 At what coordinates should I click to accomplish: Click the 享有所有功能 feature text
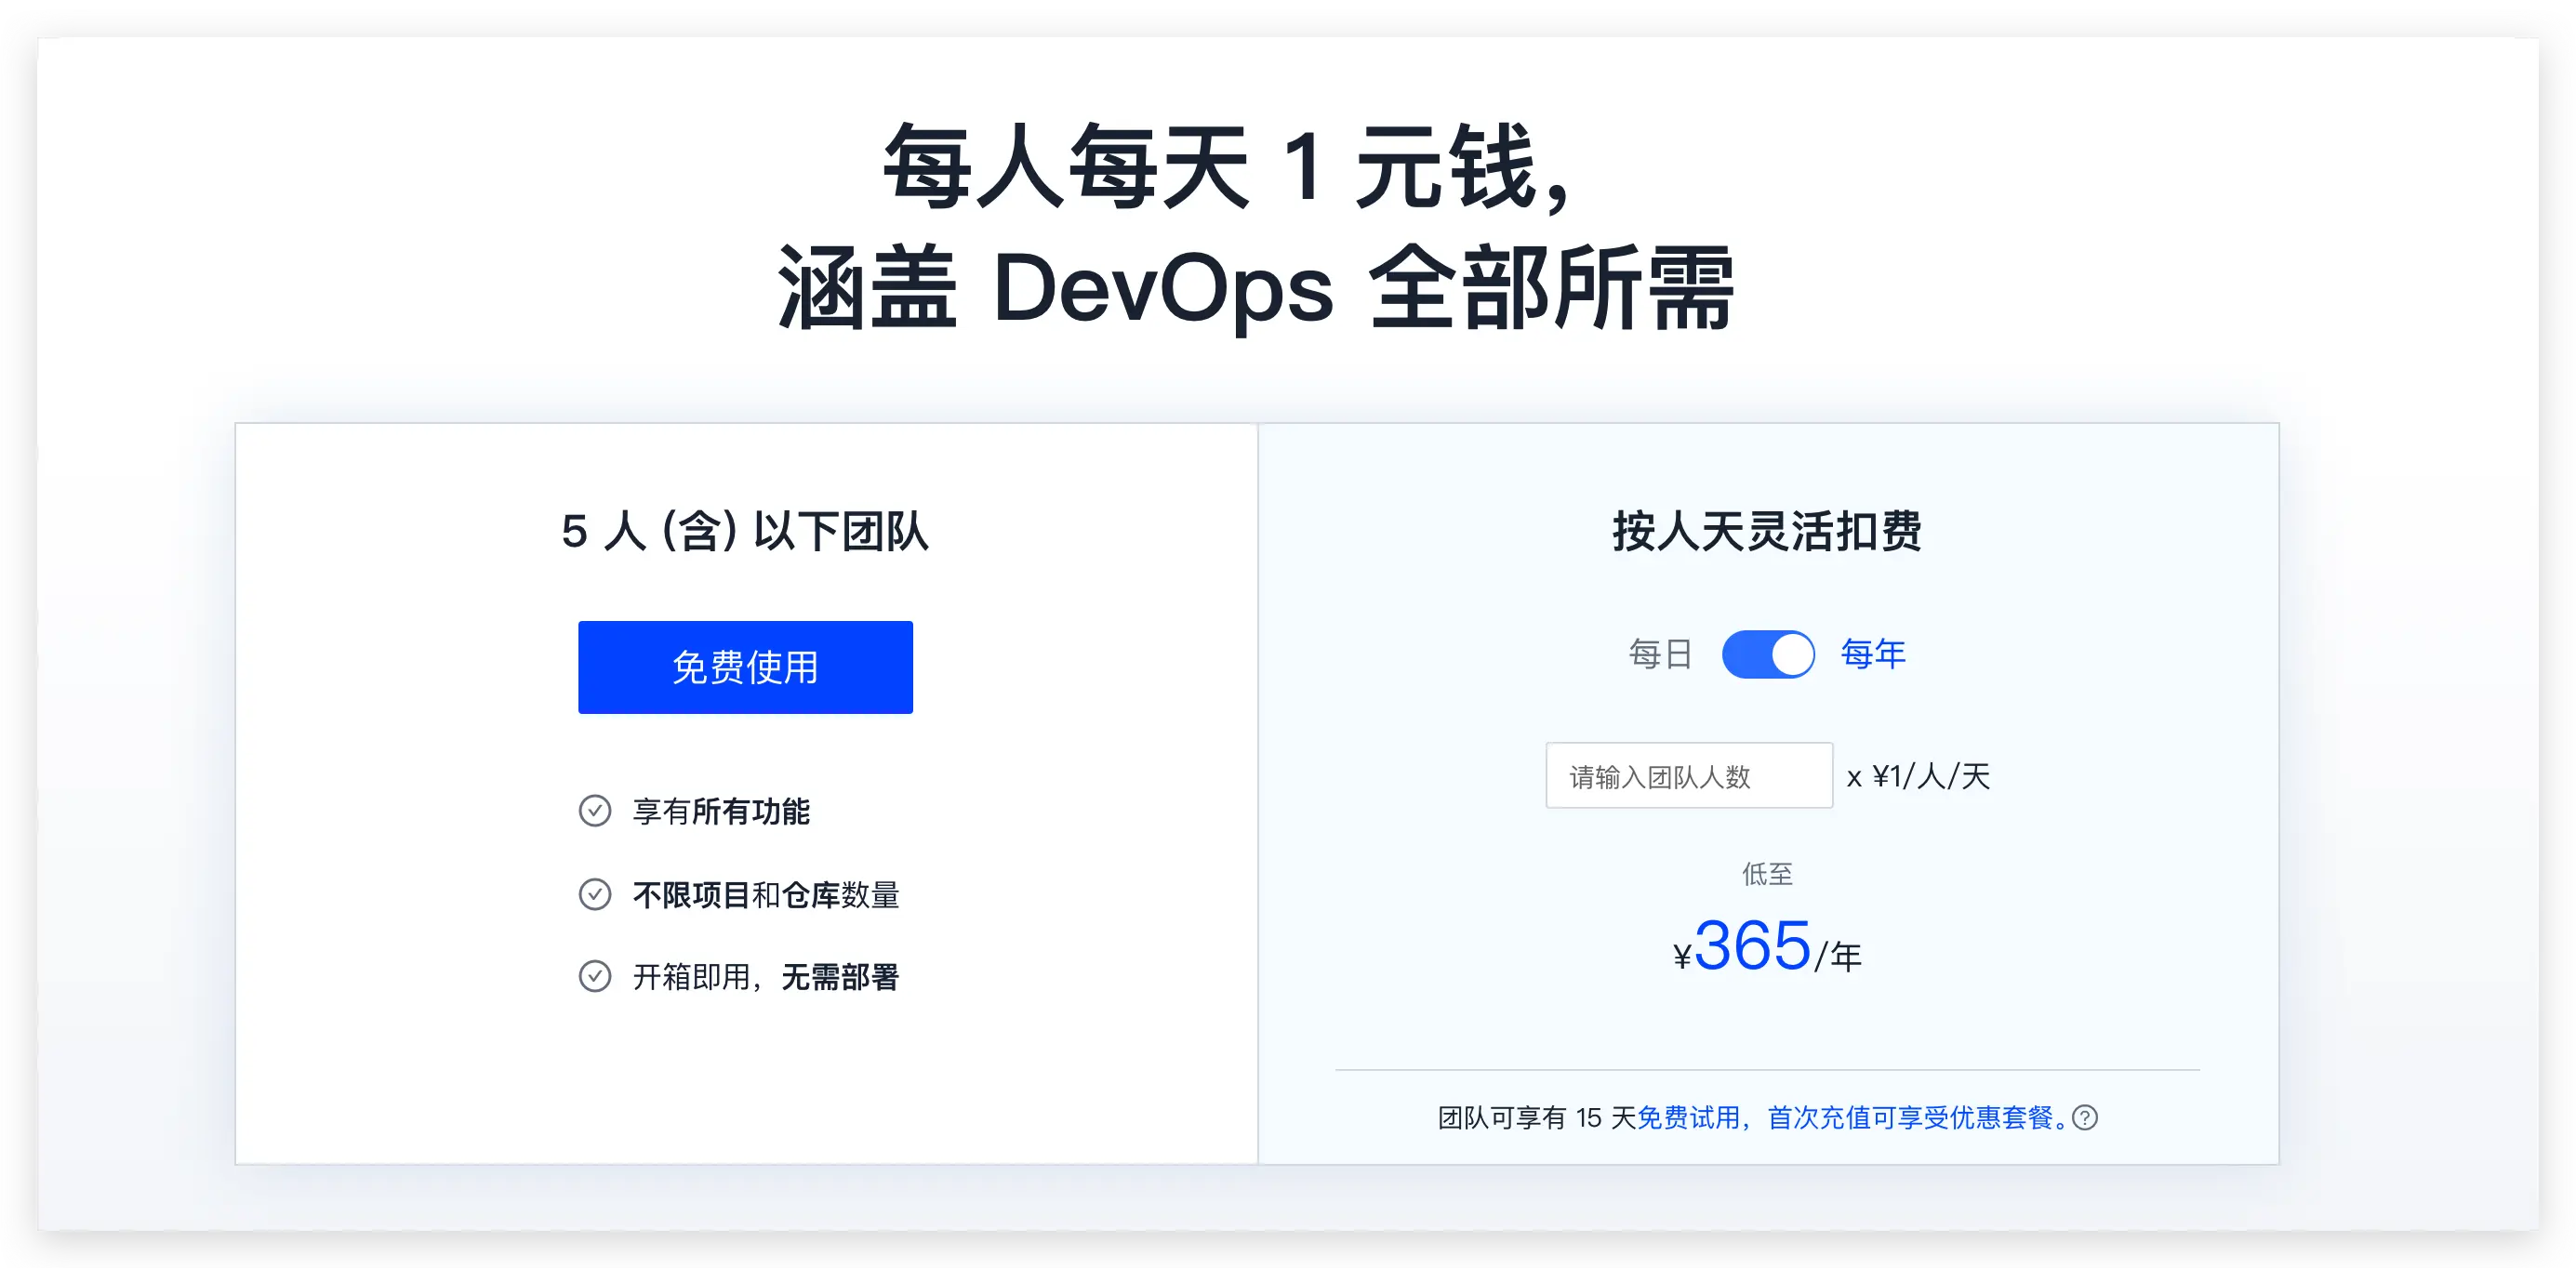[721, 811]
